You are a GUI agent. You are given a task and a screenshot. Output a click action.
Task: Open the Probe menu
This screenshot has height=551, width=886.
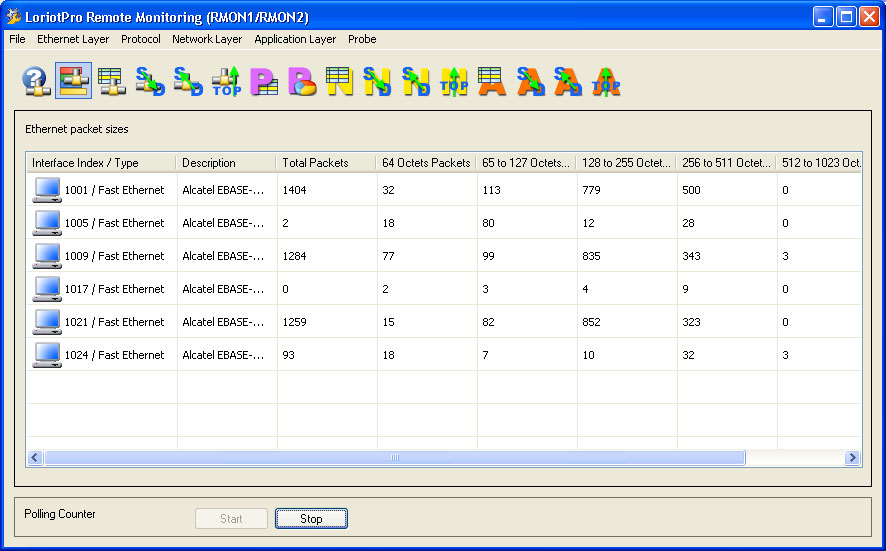click(x=362, y=39)
